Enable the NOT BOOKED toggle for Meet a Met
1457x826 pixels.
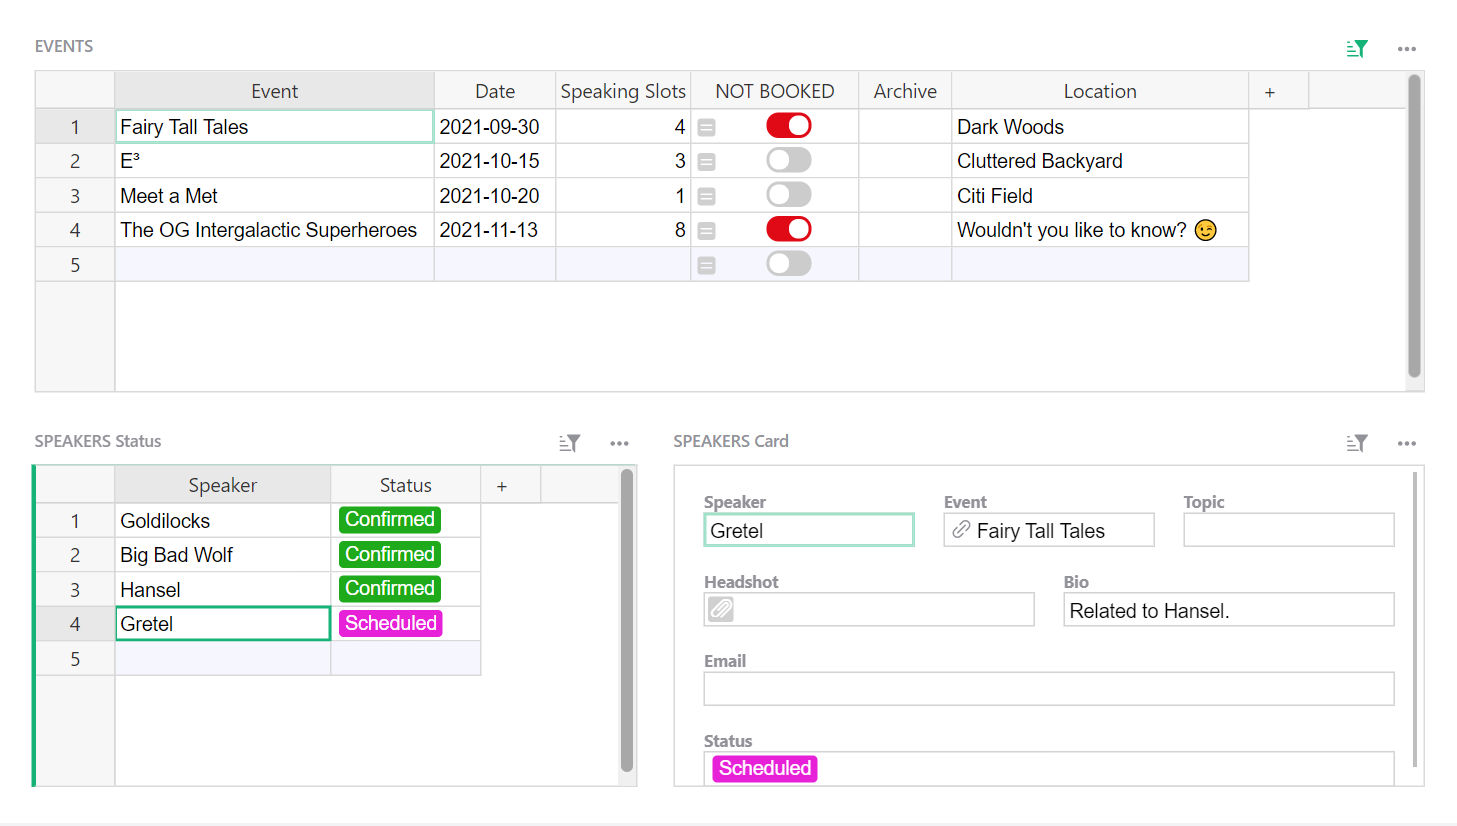(788, 194)
